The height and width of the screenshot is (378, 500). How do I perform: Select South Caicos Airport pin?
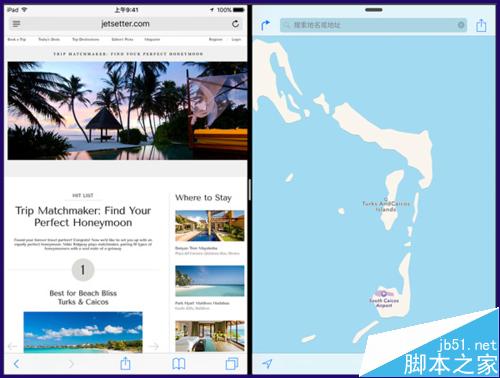coord(384,294)
